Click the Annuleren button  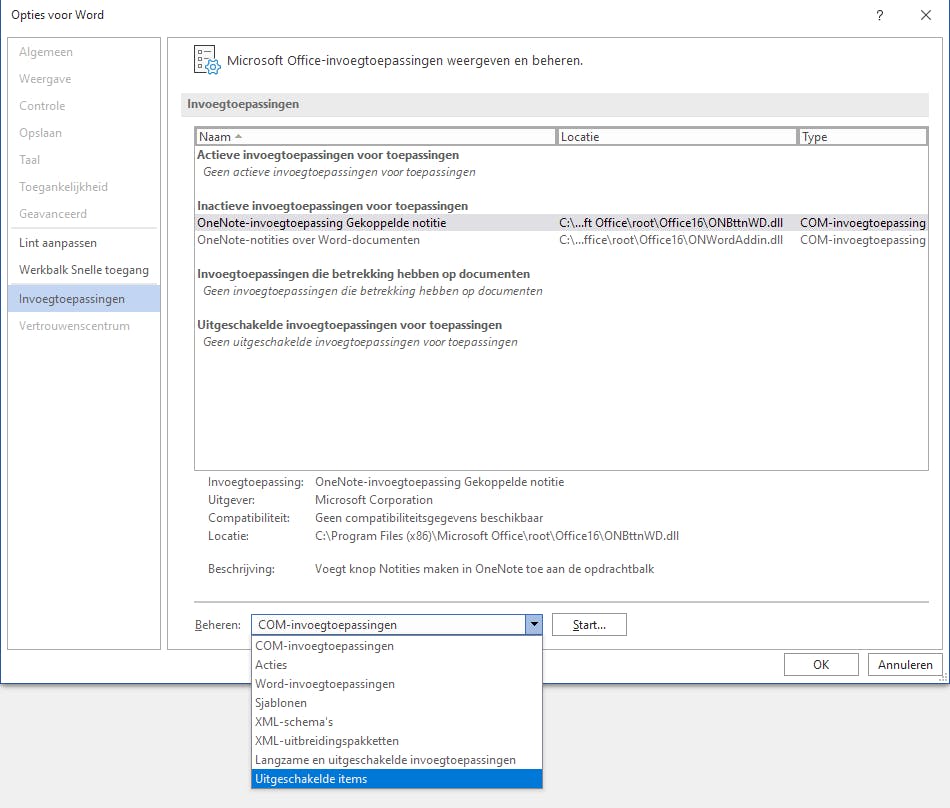905,664
